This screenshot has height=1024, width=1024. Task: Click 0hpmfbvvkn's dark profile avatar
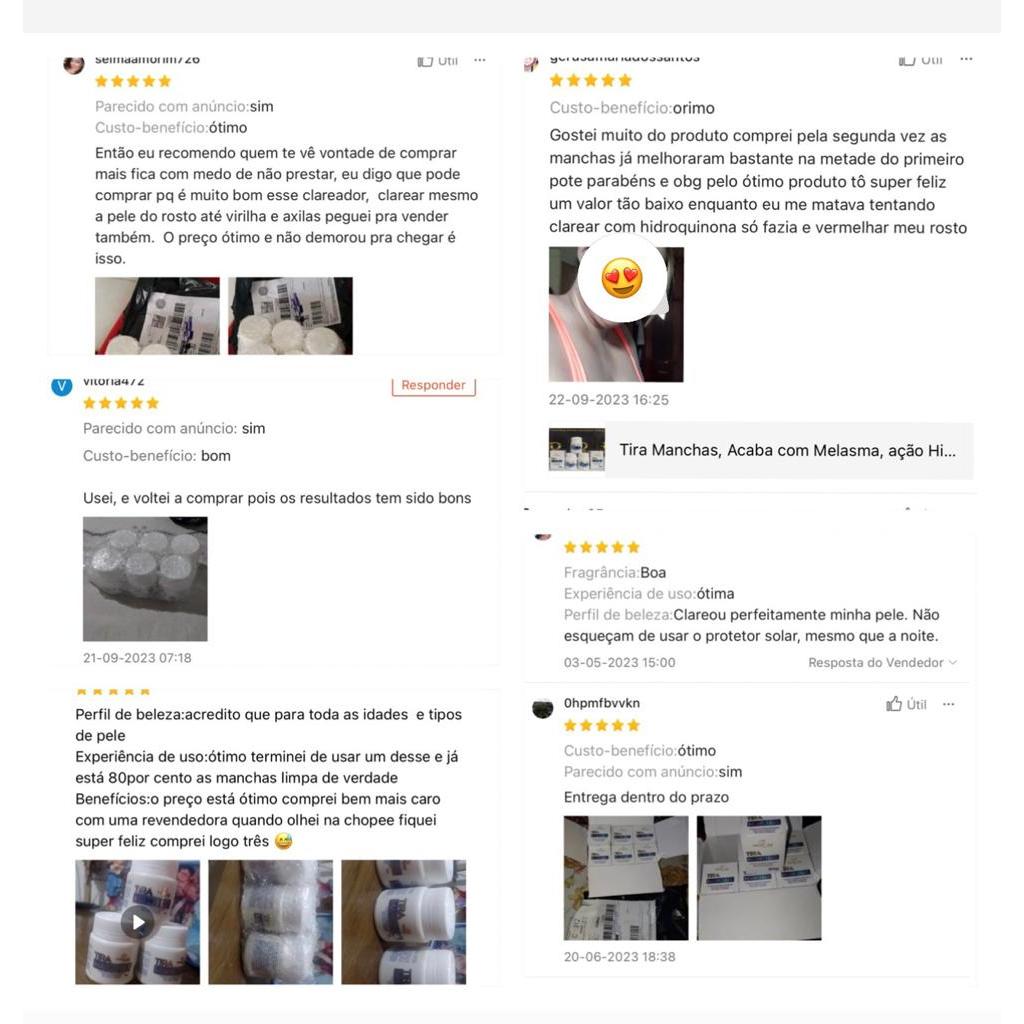tap(543, 709)
